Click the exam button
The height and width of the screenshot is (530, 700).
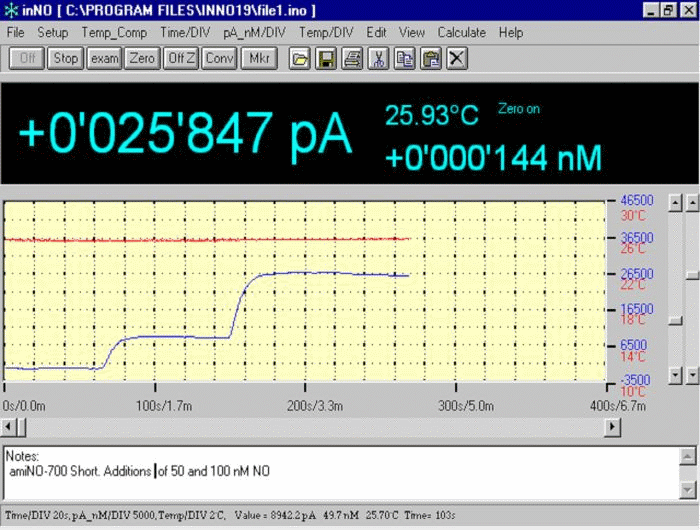[x=104, y=58]
